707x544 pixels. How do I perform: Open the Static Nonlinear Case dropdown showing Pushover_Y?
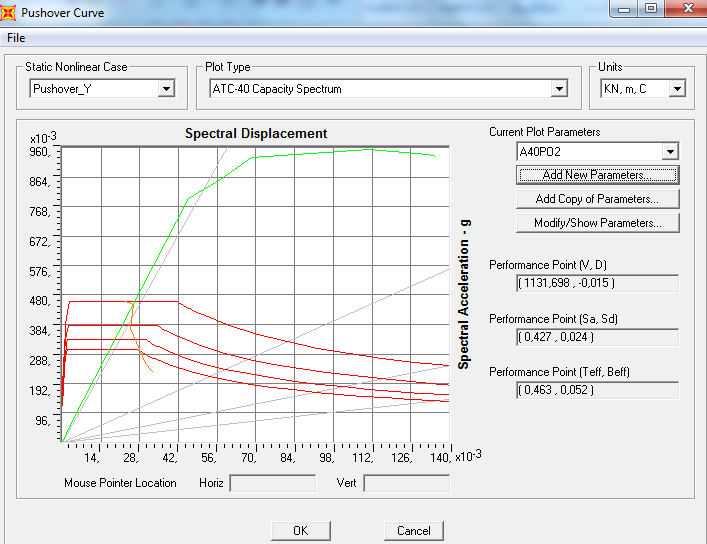(166, 89)
